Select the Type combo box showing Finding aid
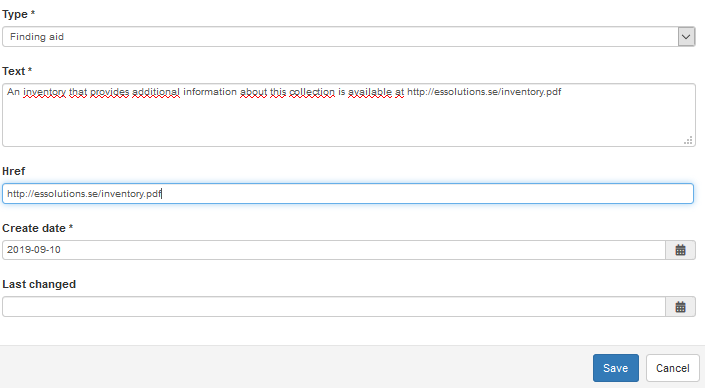The image size is (705, 388). [x=348, y=37]
